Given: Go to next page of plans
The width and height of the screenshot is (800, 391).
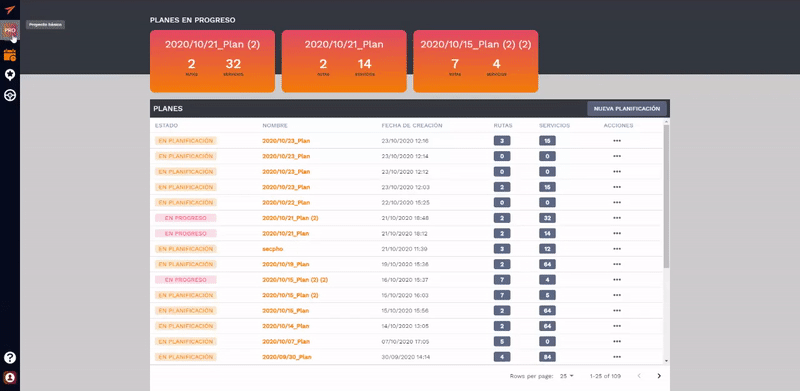Looking at the screenshot, I should click(659, 376).
